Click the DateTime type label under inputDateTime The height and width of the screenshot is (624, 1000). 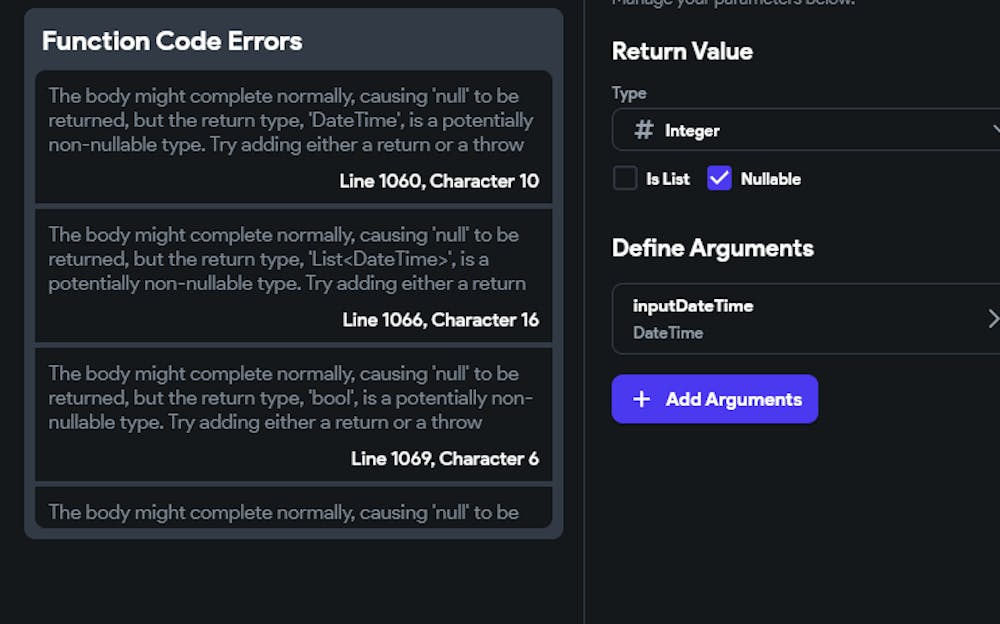click(667, 333)
